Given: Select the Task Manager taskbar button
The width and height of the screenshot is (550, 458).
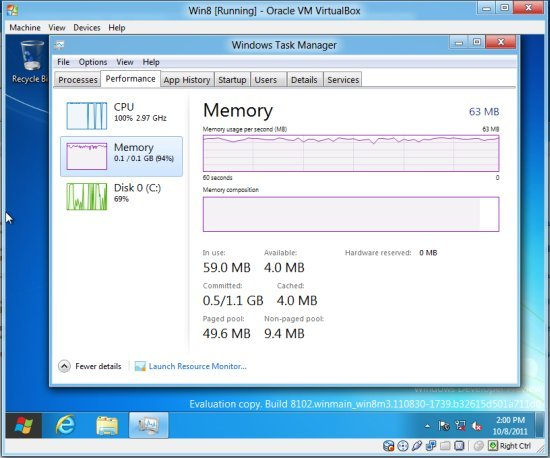Looking at the screenshot, I should 149,425.
